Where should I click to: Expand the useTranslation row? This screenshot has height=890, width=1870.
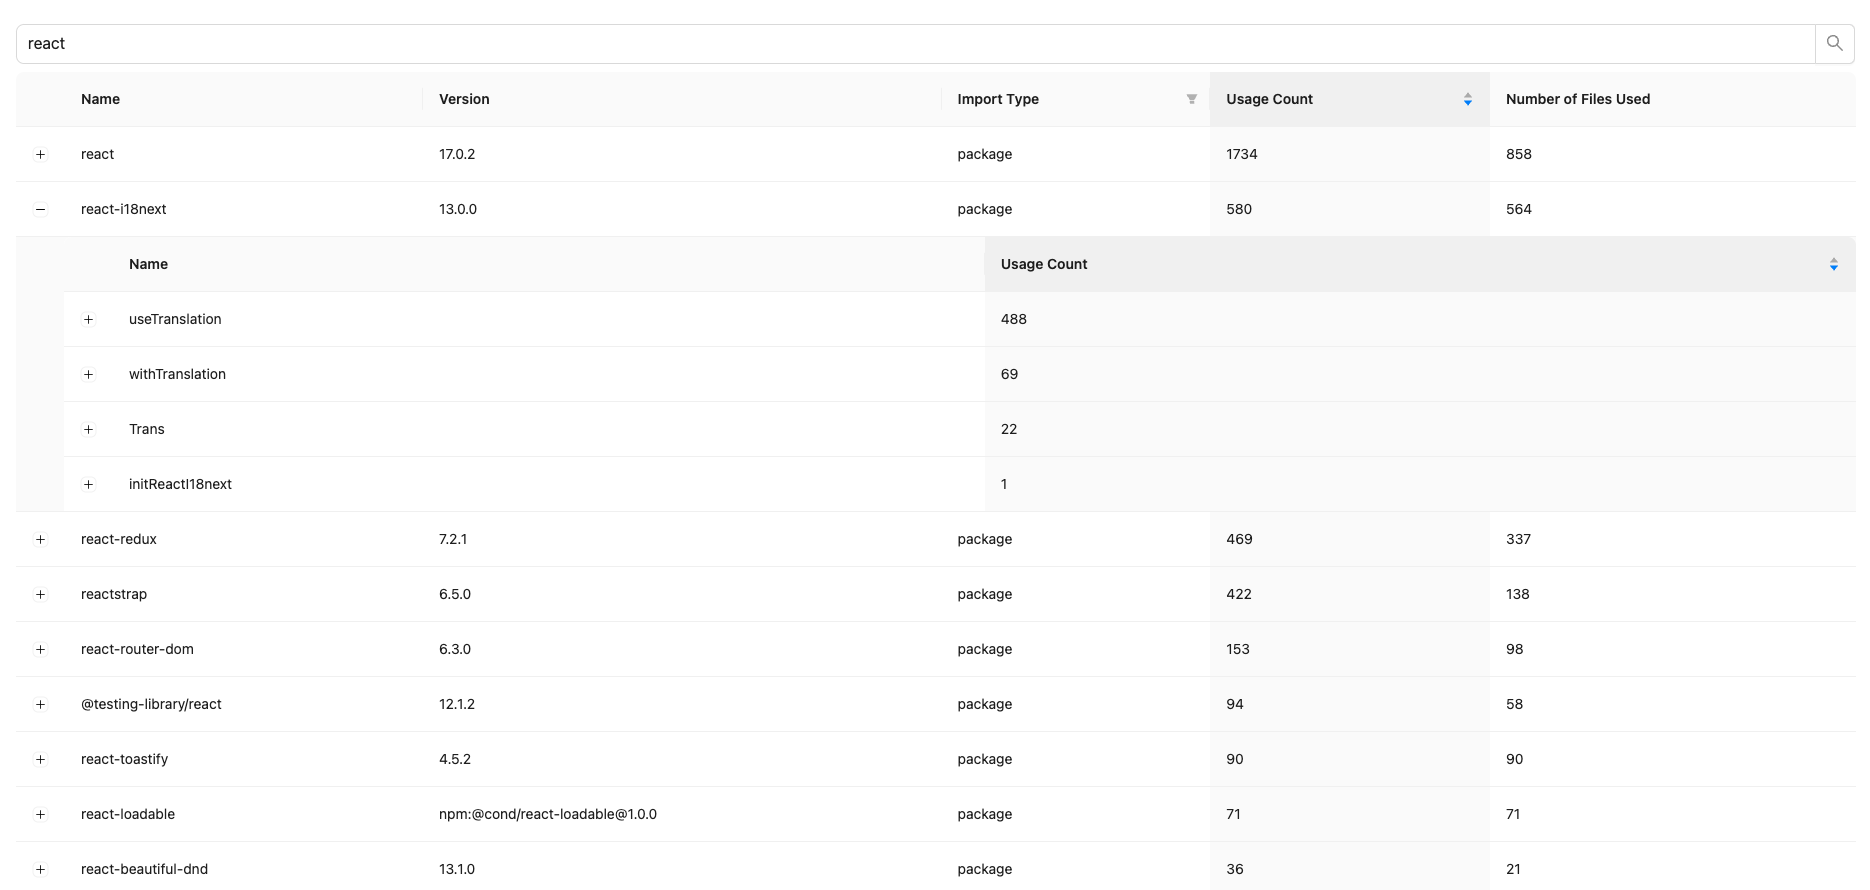[88, 319]
